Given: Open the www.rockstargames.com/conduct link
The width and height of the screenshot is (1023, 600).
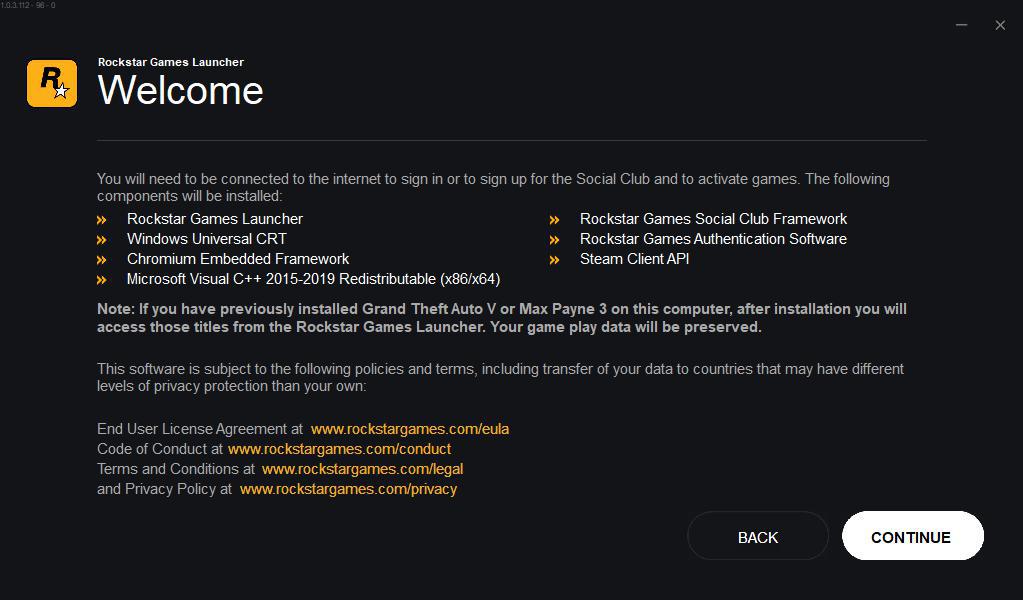Looking at the screenshot, I should click(x=339, y=449).
